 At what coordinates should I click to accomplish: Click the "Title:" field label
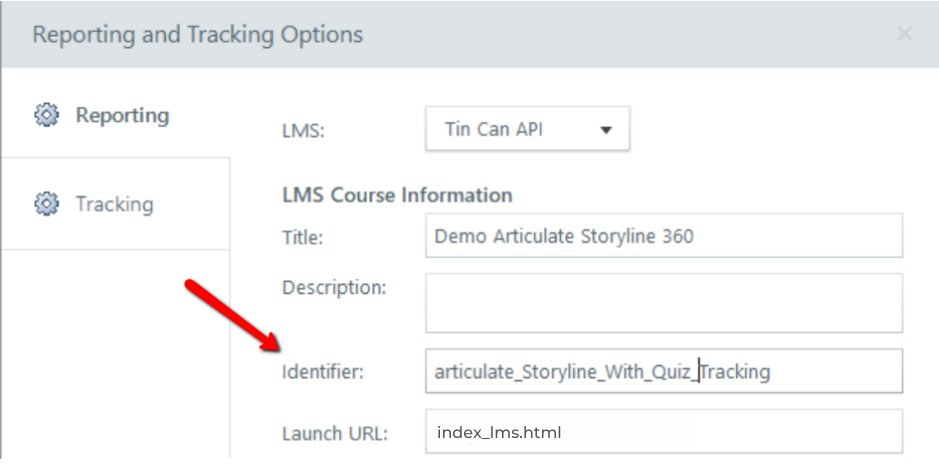[x=302, y=238]
